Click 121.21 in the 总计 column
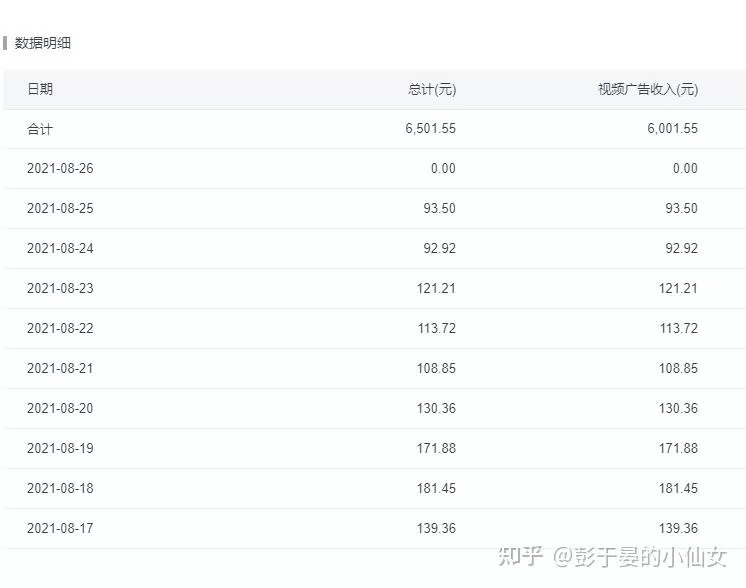This screenshot has width=746, height=588. pos(436,289)
